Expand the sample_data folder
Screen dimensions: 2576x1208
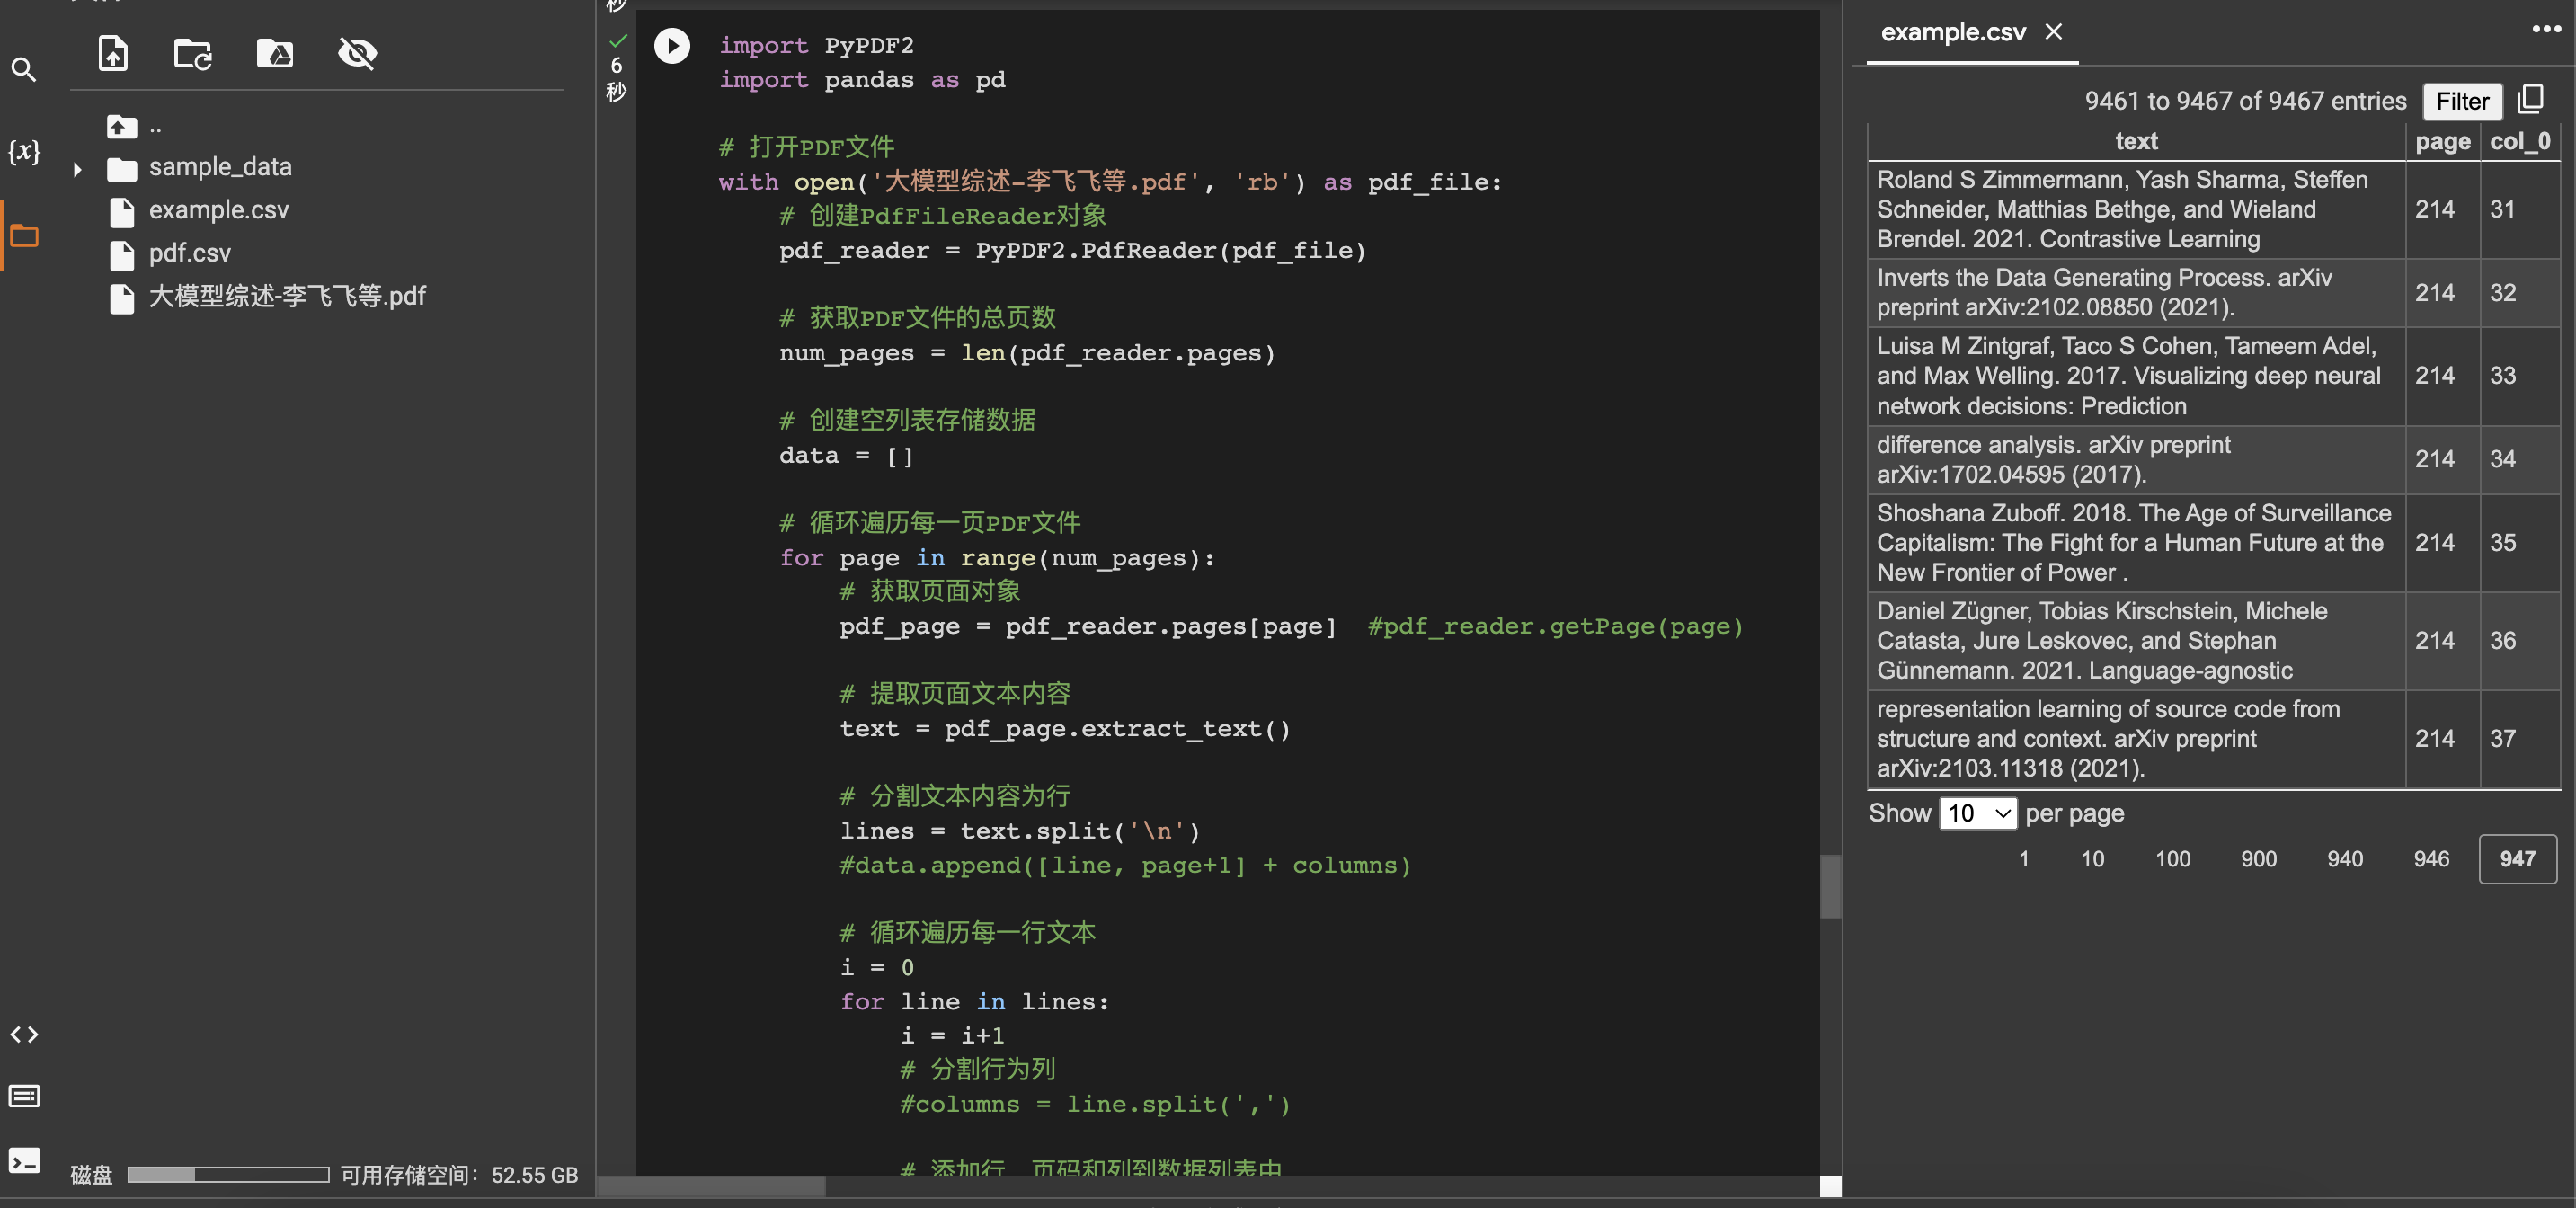click(78, 169)
